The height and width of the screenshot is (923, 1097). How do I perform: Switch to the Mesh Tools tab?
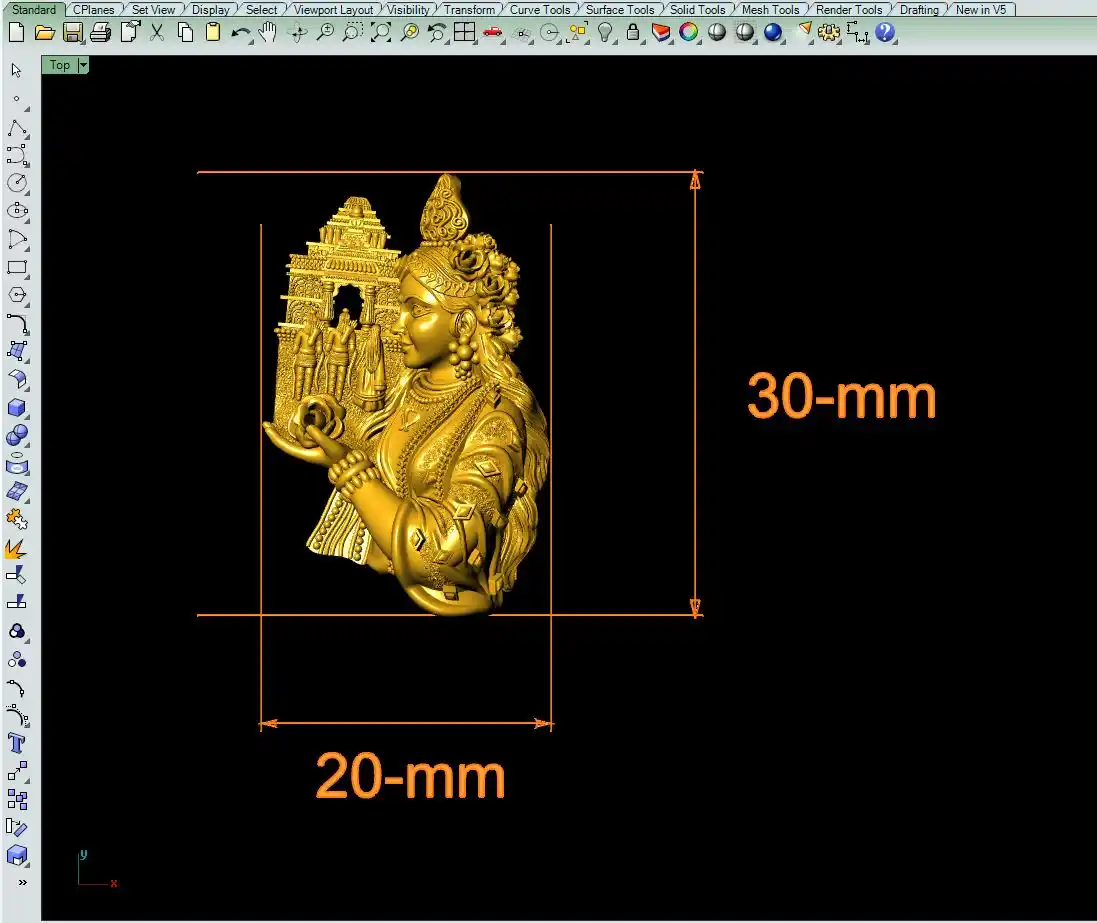[770, 10]
